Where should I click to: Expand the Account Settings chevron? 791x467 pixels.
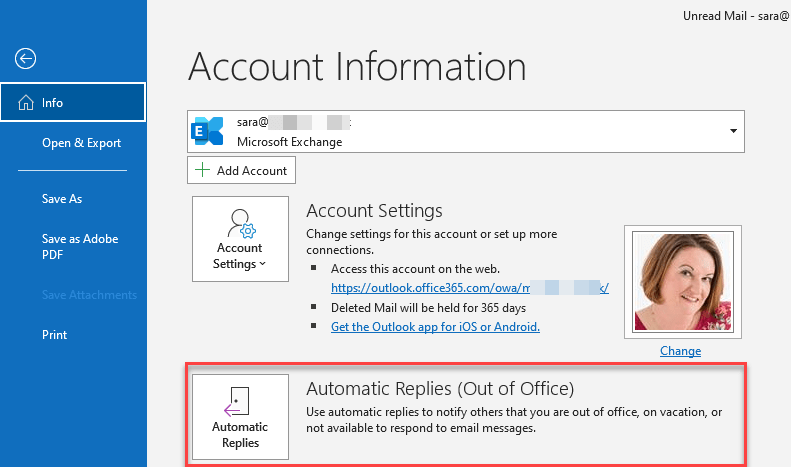click(x=263, y=265)
